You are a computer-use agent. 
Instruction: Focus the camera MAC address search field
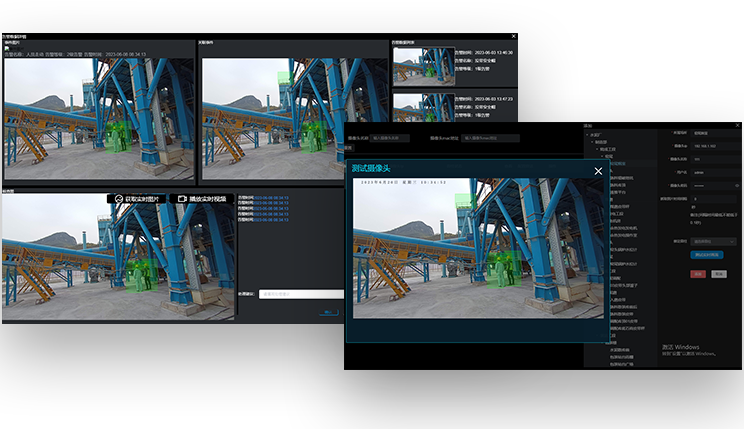(490, 138)
